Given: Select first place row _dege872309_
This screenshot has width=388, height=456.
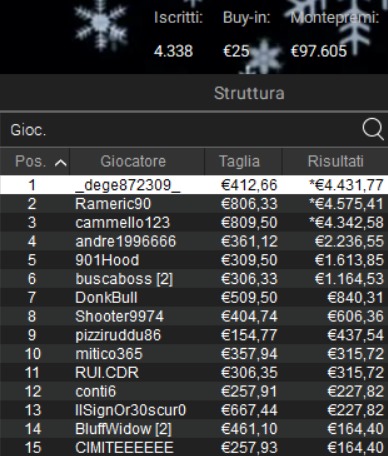Looking at the screenshot, I should (194, 185).
